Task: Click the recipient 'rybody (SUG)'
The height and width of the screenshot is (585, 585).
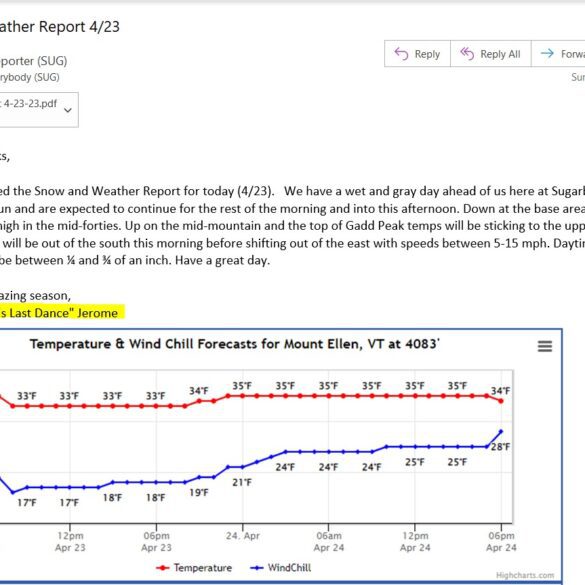Action: [x=30, y=77]
